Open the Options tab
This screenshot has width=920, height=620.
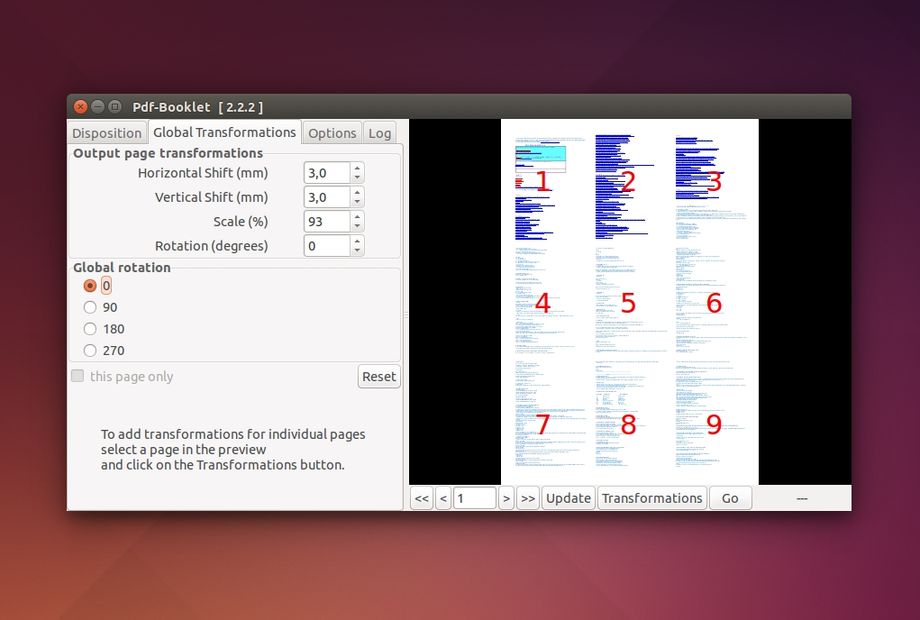click(332, 133)
